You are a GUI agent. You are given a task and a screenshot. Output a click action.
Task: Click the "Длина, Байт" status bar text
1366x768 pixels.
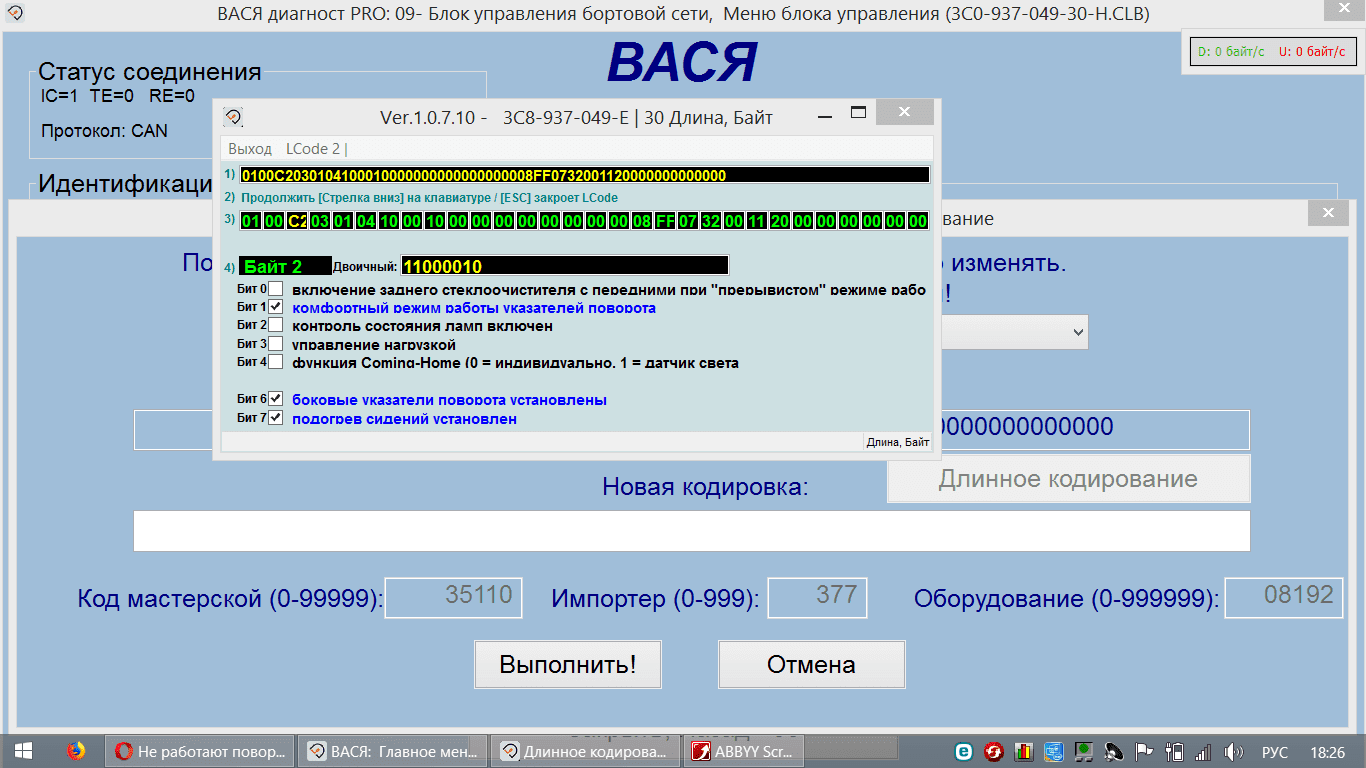coord(898,442)
